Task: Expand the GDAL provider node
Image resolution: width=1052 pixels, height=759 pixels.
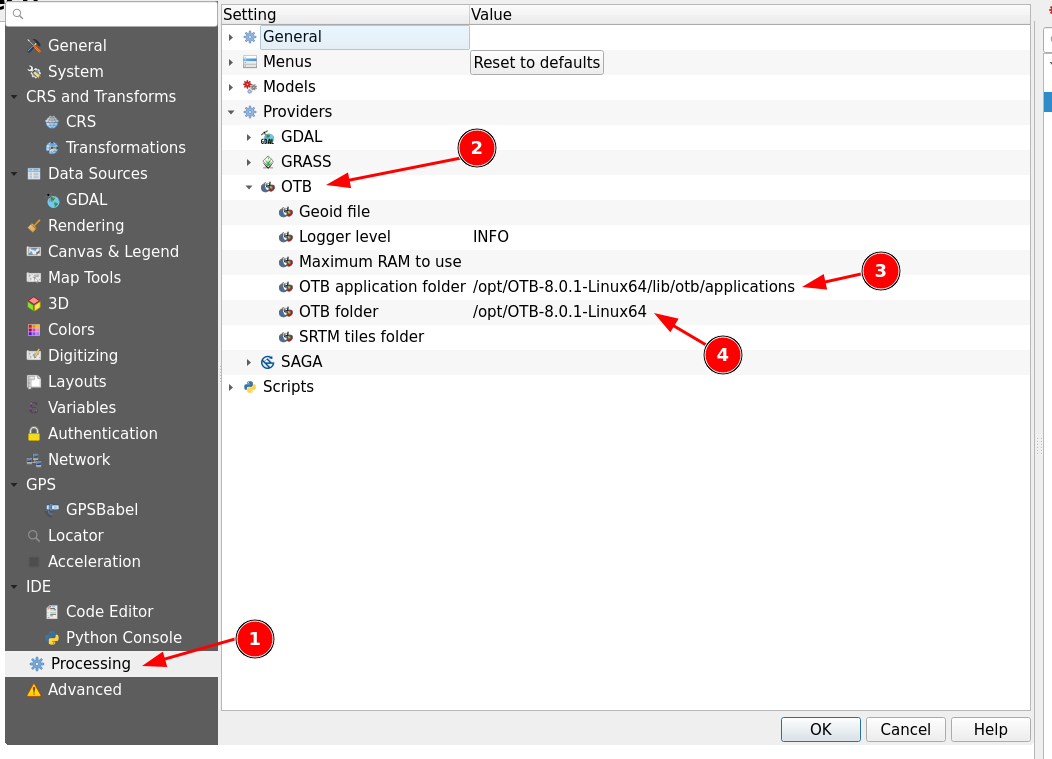Action: point(249,138)
